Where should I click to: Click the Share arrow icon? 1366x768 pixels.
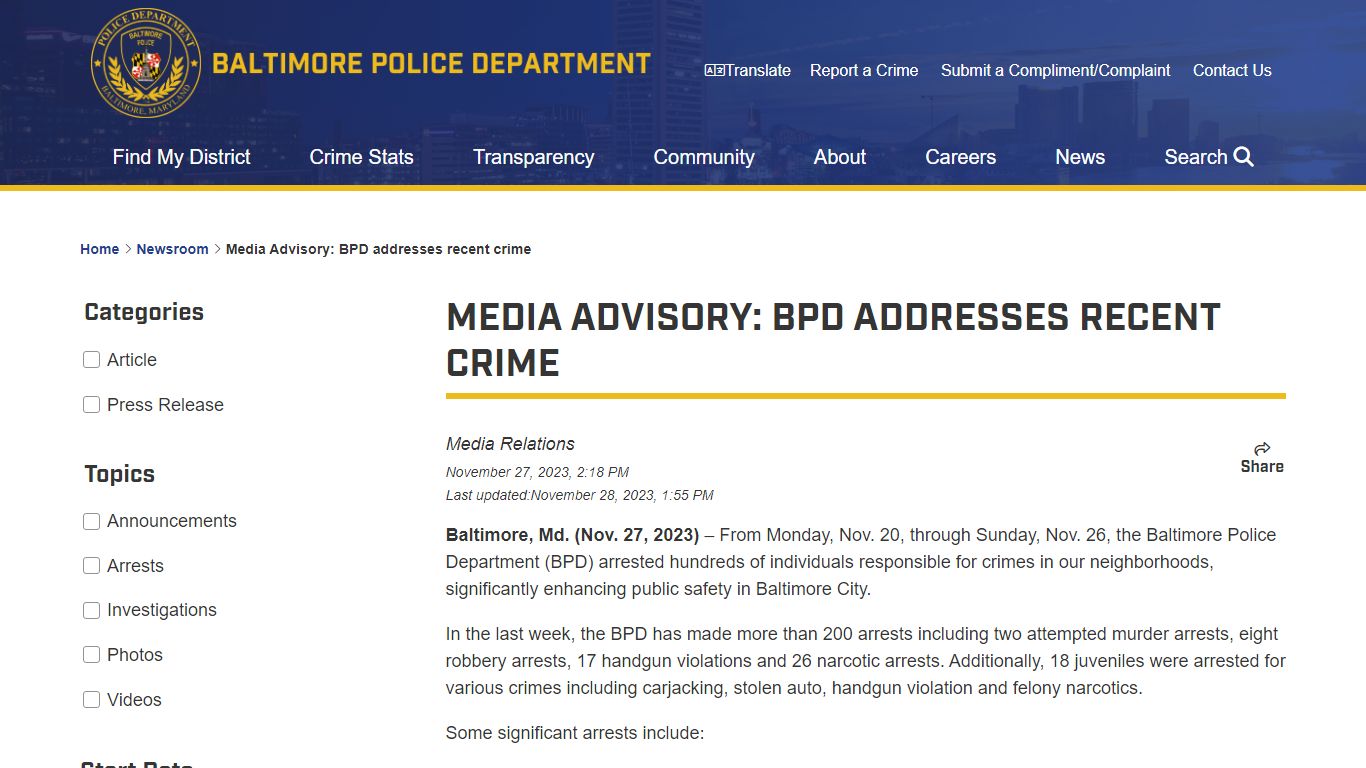pyautogui.click(x=1262, y=449)
